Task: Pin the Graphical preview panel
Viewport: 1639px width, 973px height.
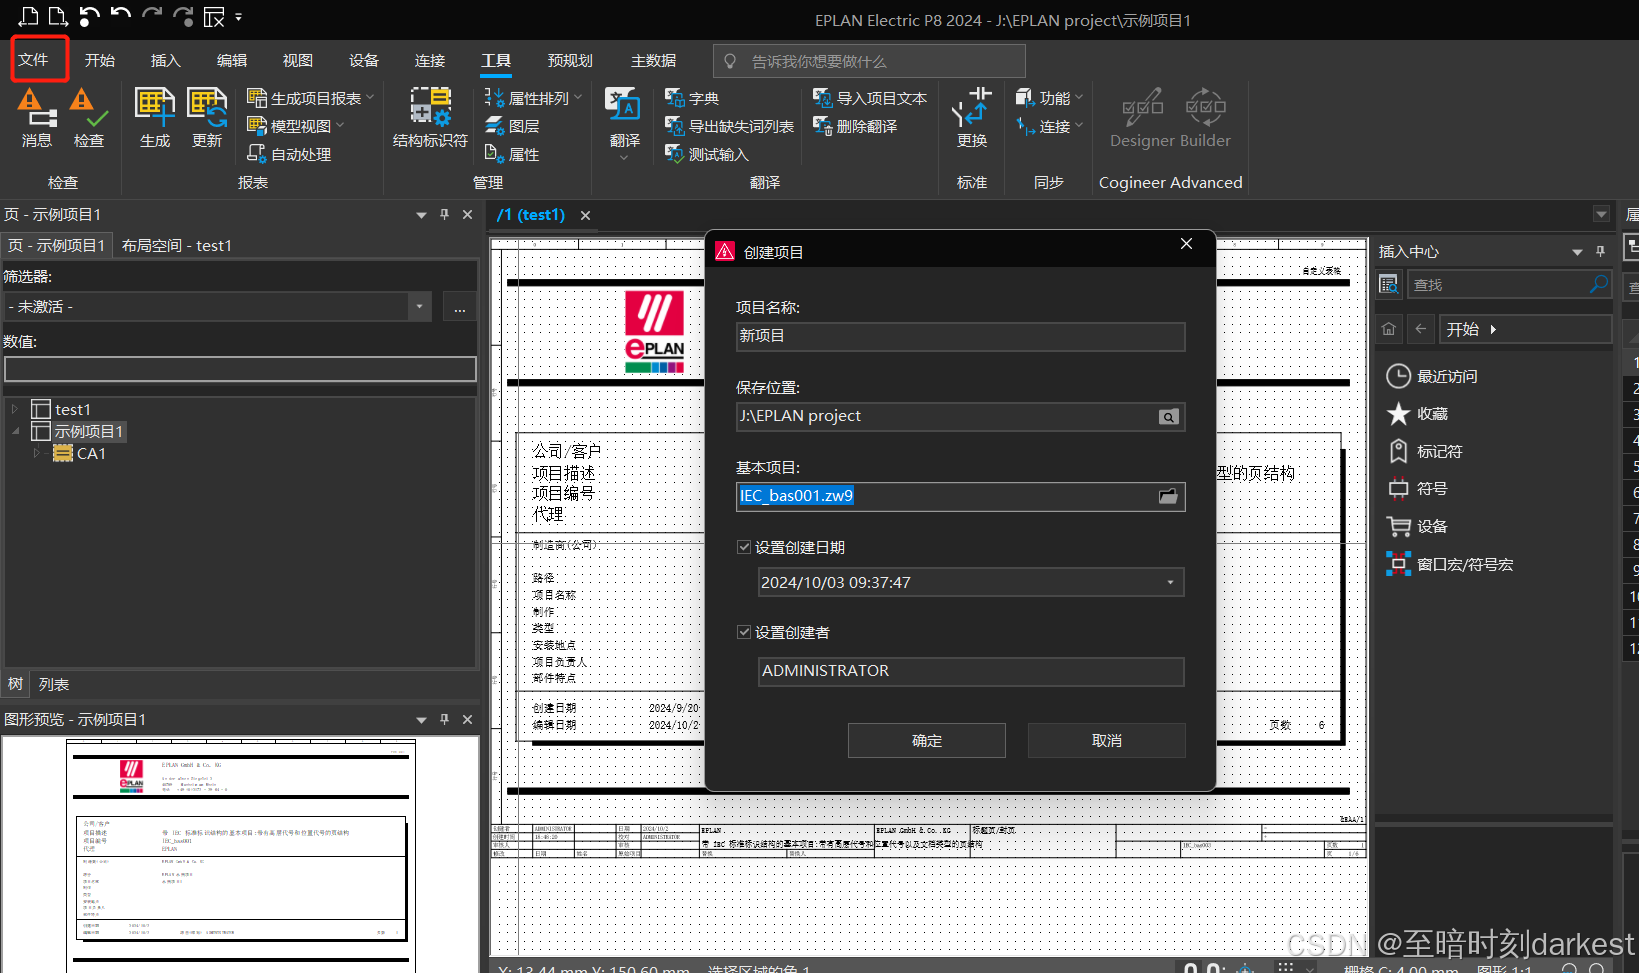Action: [445, 720]
